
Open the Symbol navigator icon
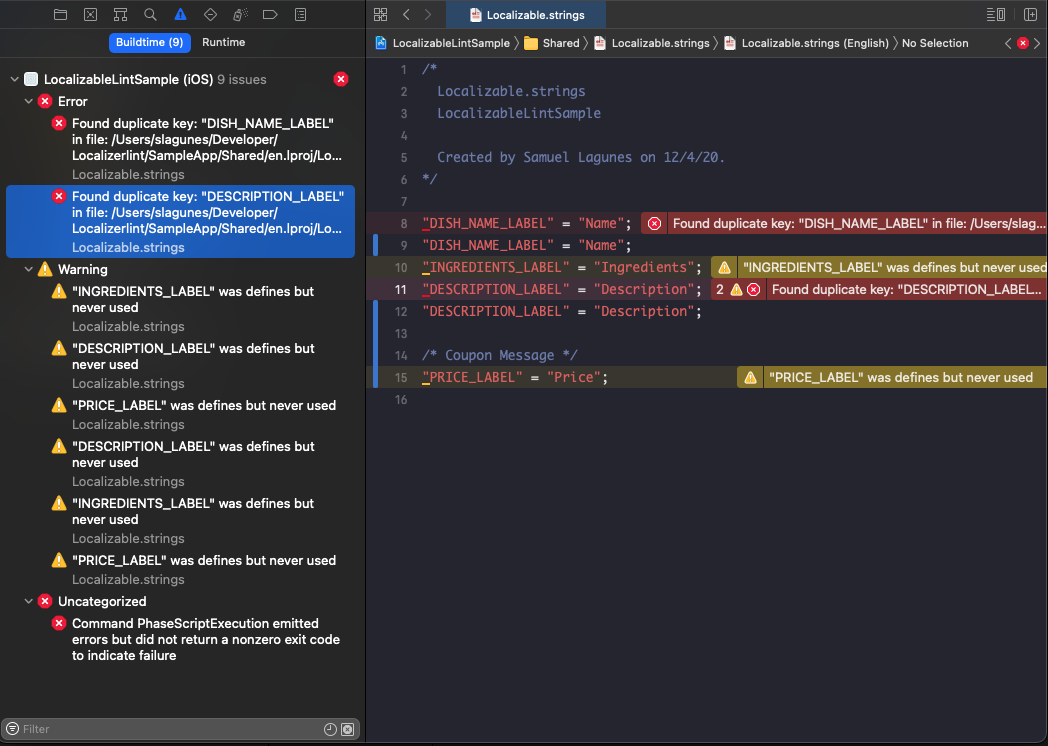[120, 14]
